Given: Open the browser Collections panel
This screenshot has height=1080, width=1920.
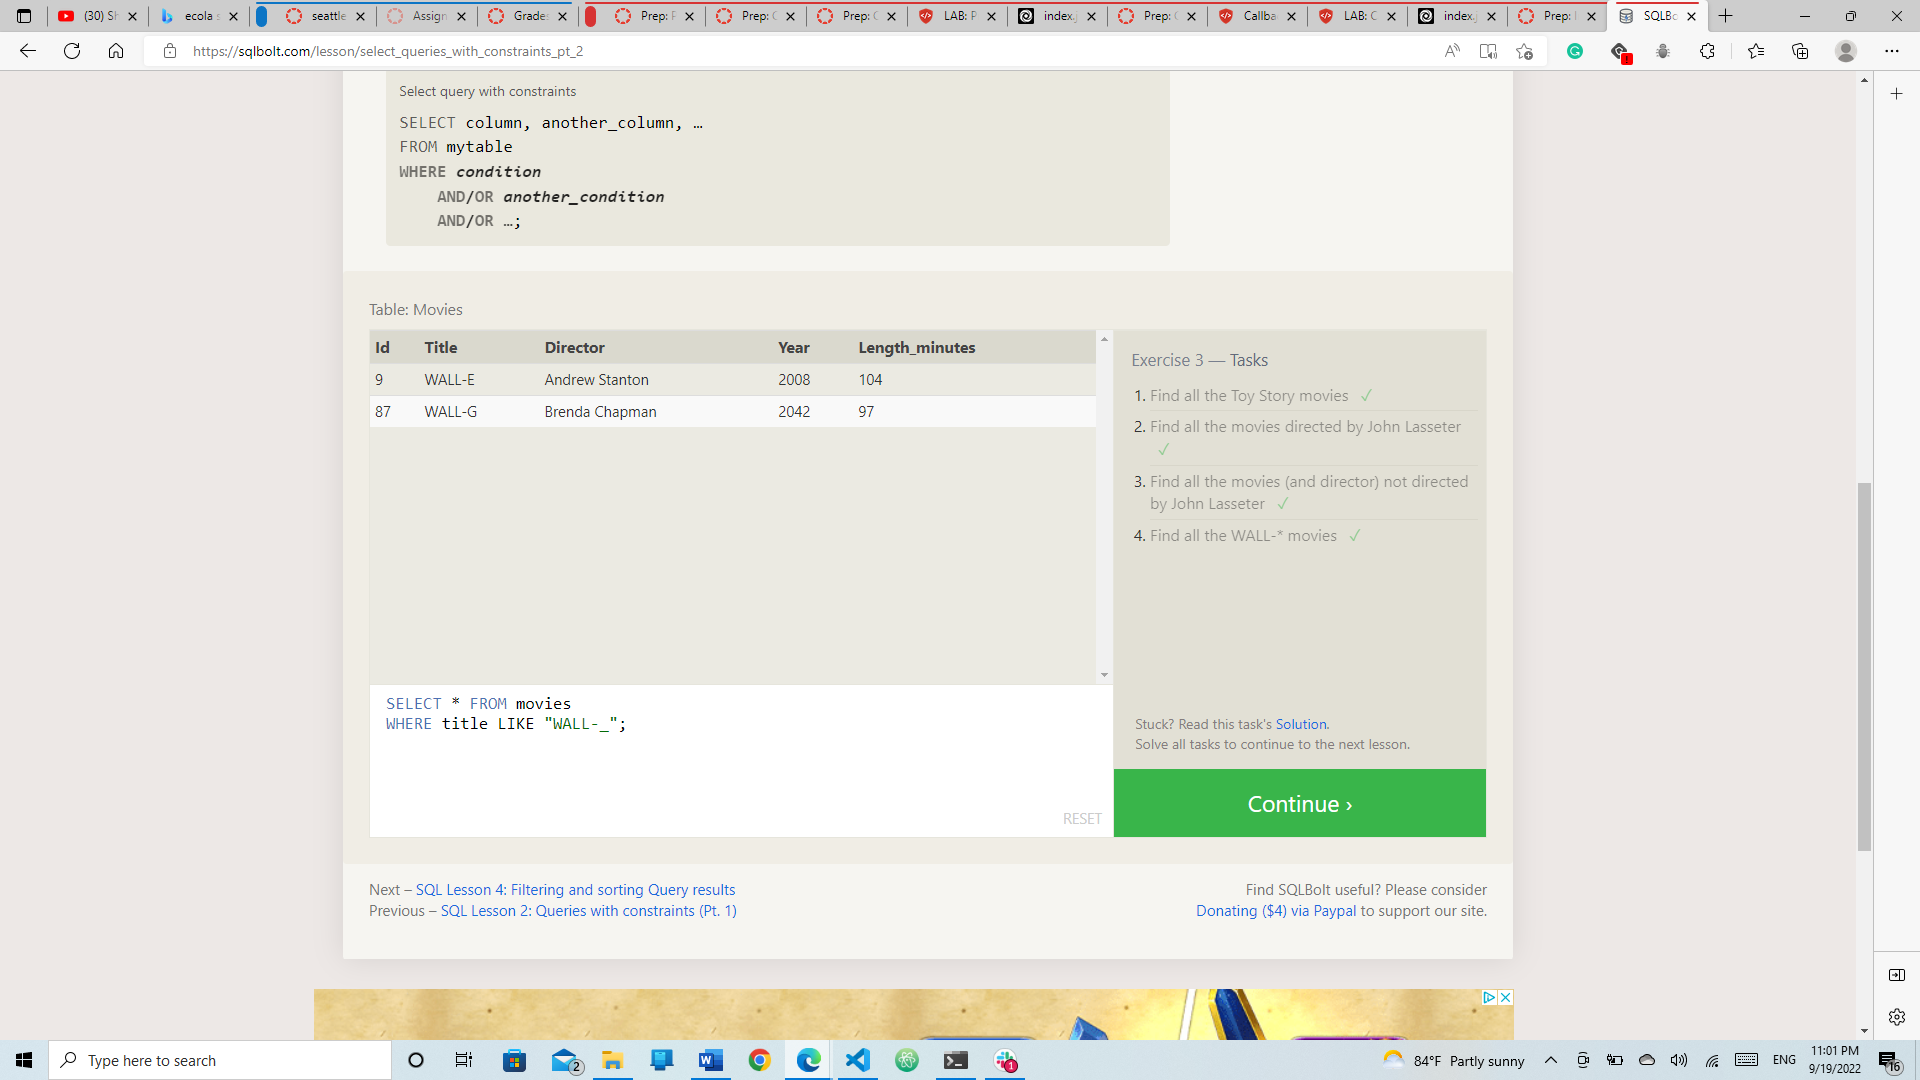Looking at the screenshot, I should [1801, 51].
